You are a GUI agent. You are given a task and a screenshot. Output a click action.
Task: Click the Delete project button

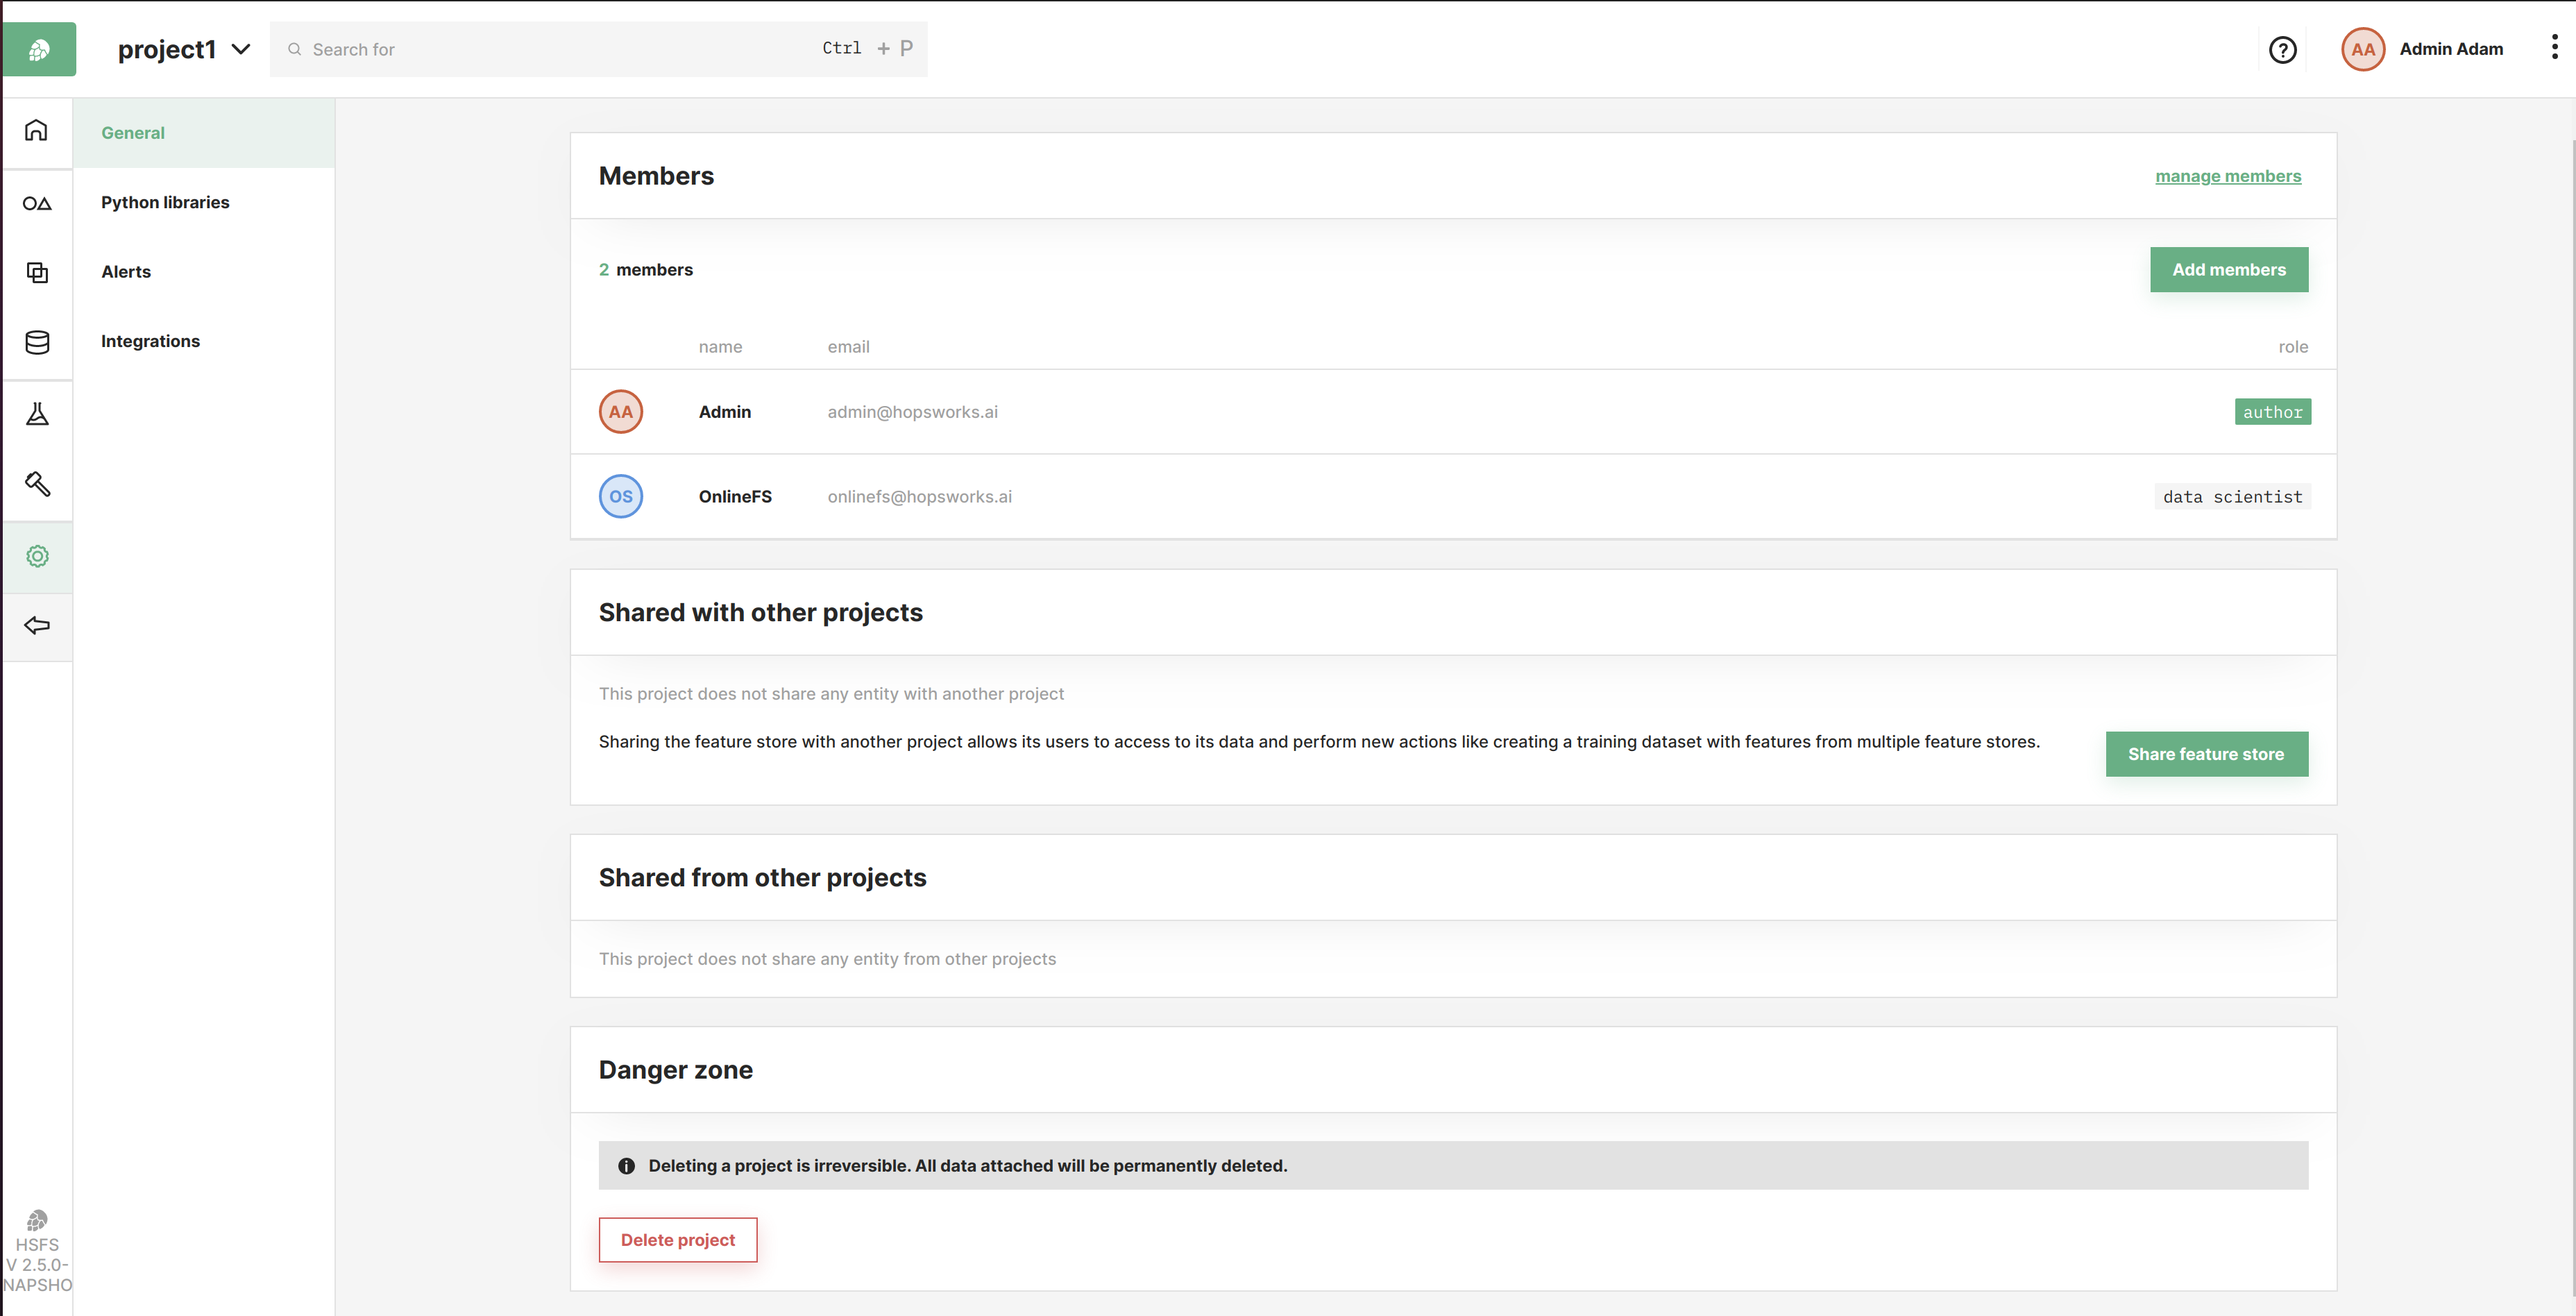677,1240
